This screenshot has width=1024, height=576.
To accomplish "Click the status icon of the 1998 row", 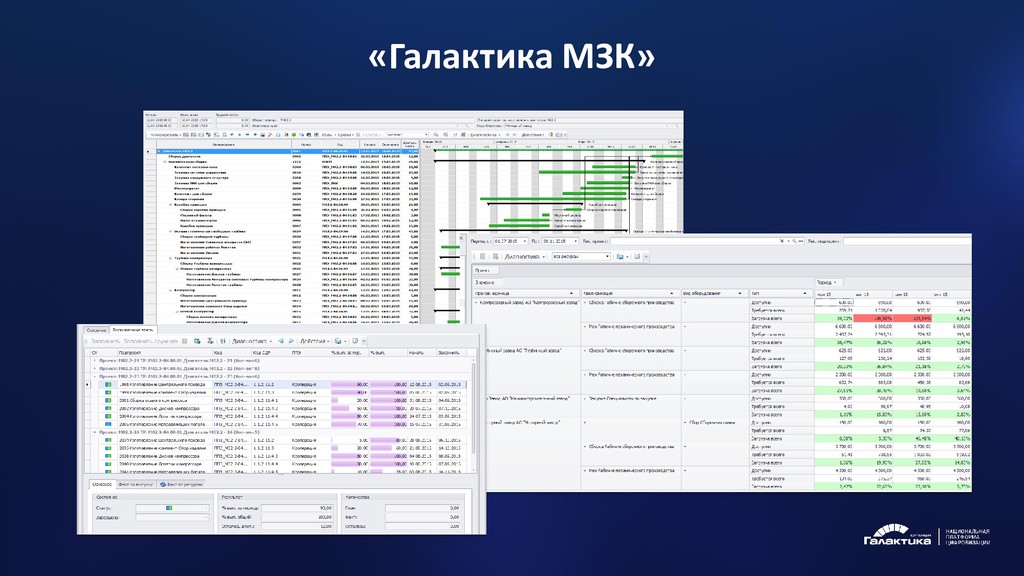I will 108,385.
